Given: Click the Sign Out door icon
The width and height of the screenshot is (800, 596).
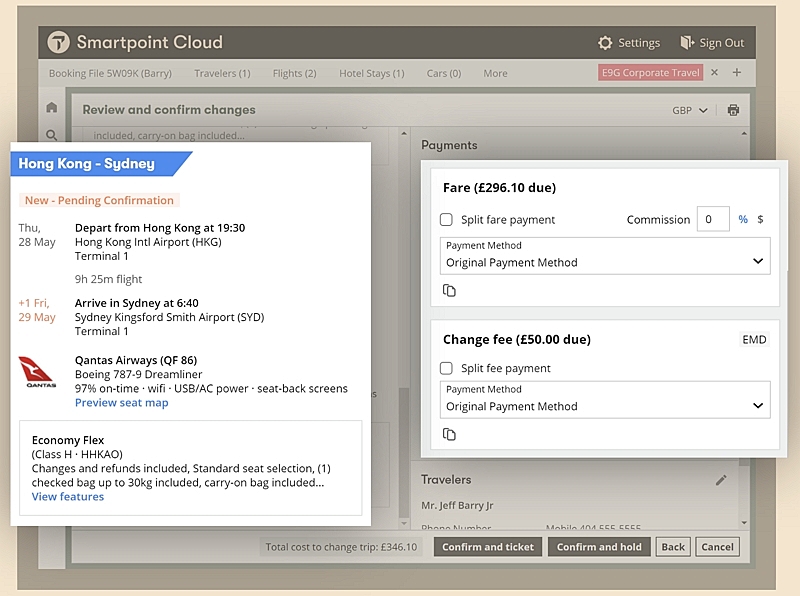Looking at the screenshot, I should pyautogui.click(x=687, y=42).
